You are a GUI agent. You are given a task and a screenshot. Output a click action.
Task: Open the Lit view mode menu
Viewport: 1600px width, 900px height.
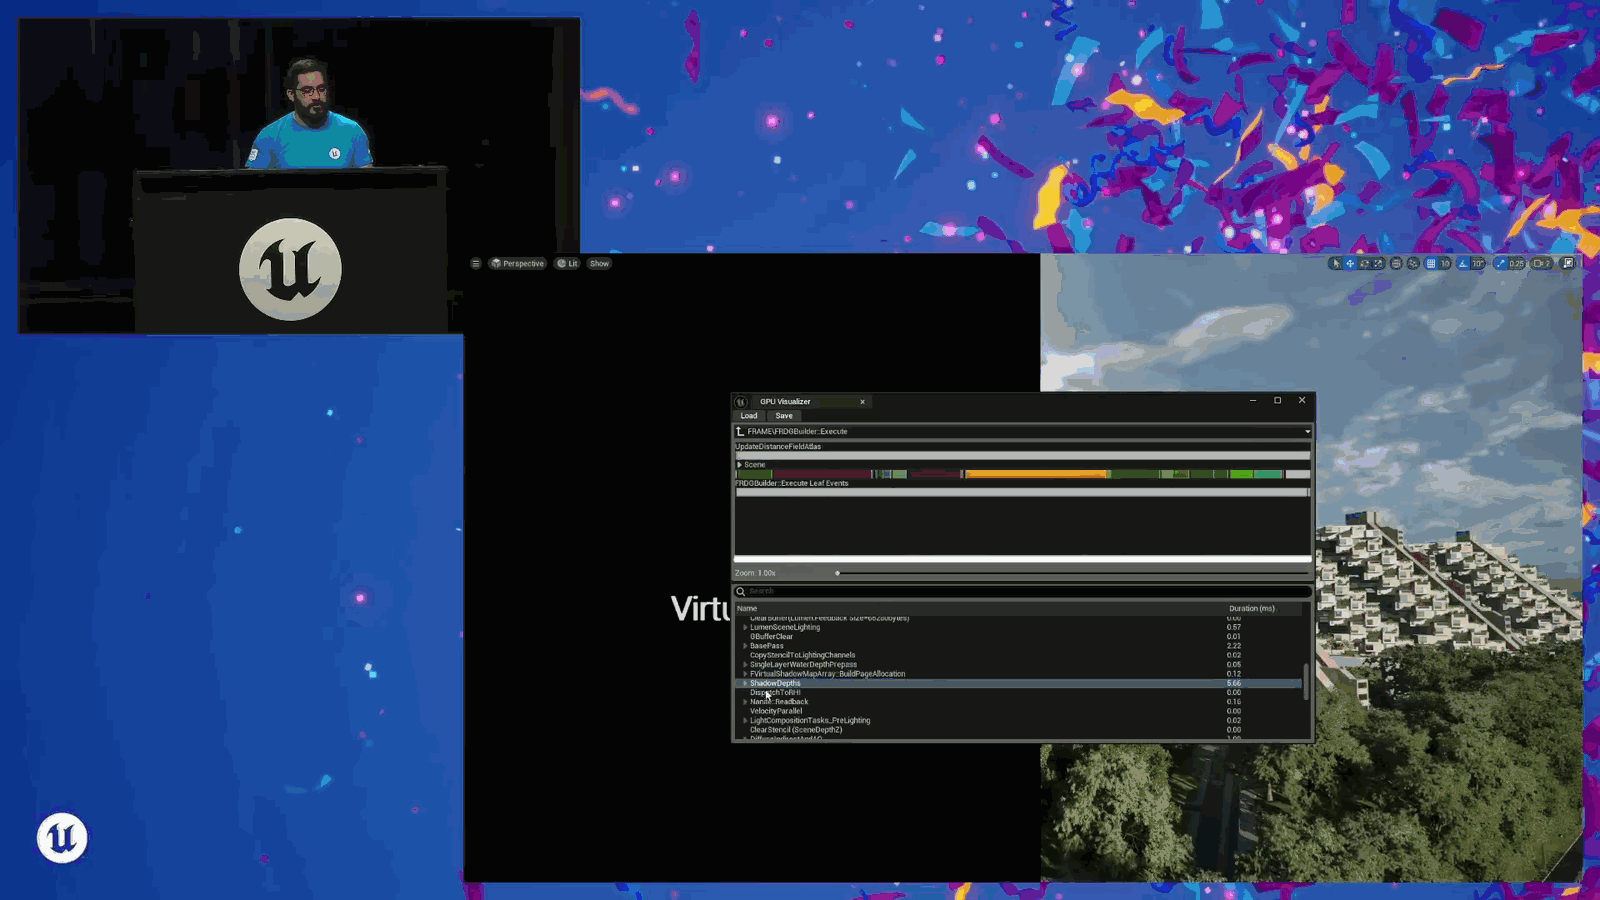pos(568,264)
